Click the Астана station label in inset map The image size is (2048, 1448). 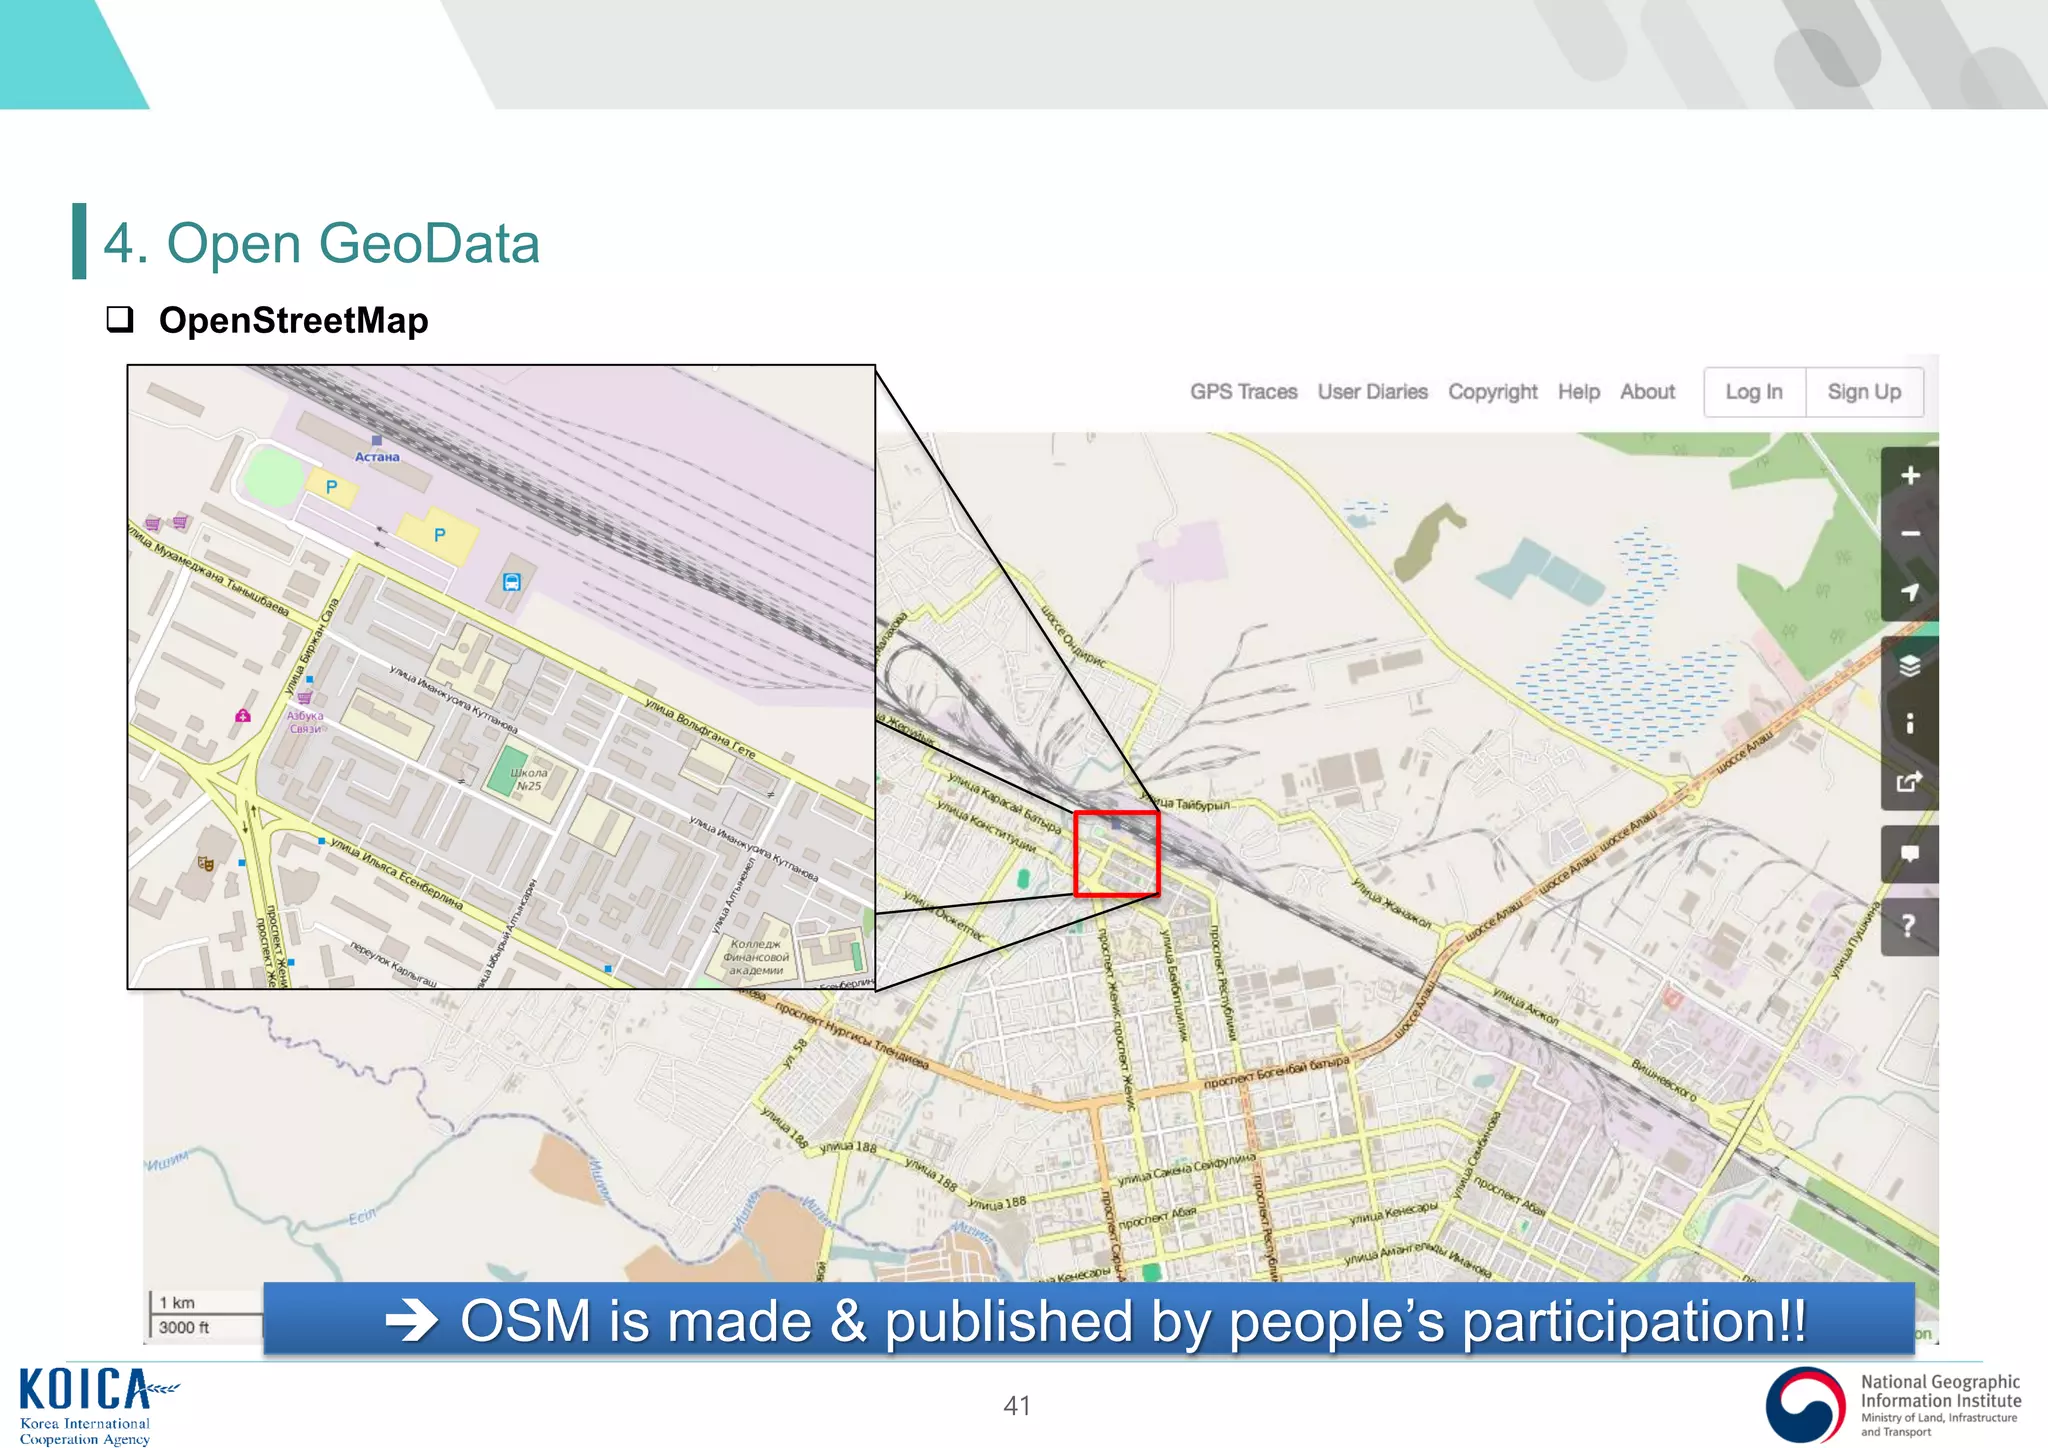point(377,456)
